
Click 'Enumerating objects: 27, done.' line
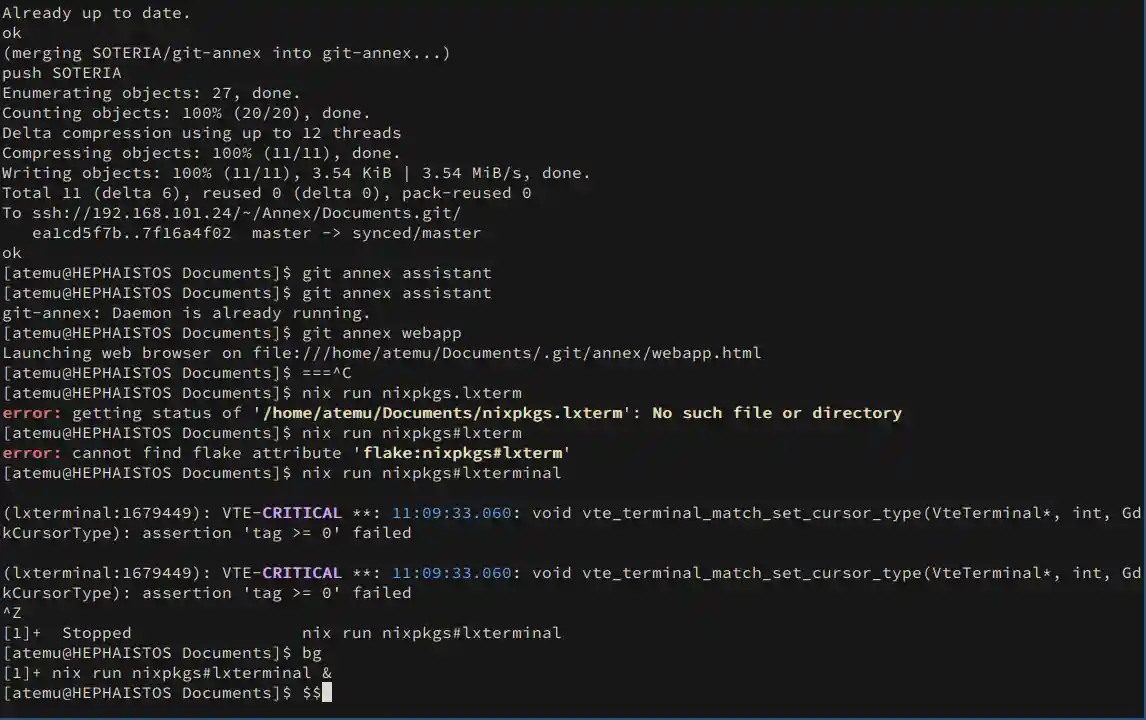(x=151, y=93)
